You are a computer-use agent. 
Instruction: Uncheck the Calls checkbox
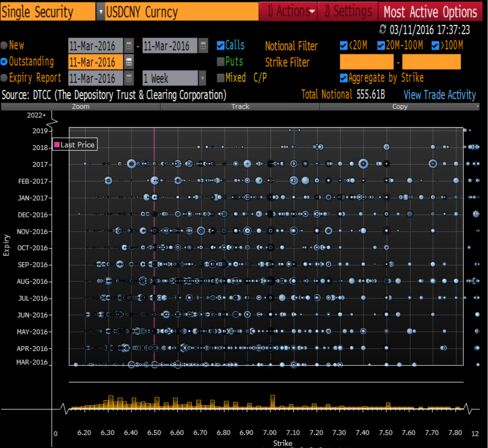tap(220, 45)
